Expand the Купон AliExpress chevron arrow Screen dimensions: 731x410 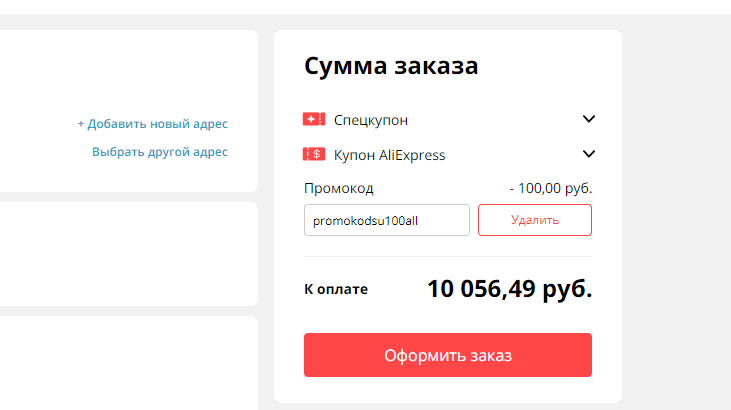coord(589,154)
